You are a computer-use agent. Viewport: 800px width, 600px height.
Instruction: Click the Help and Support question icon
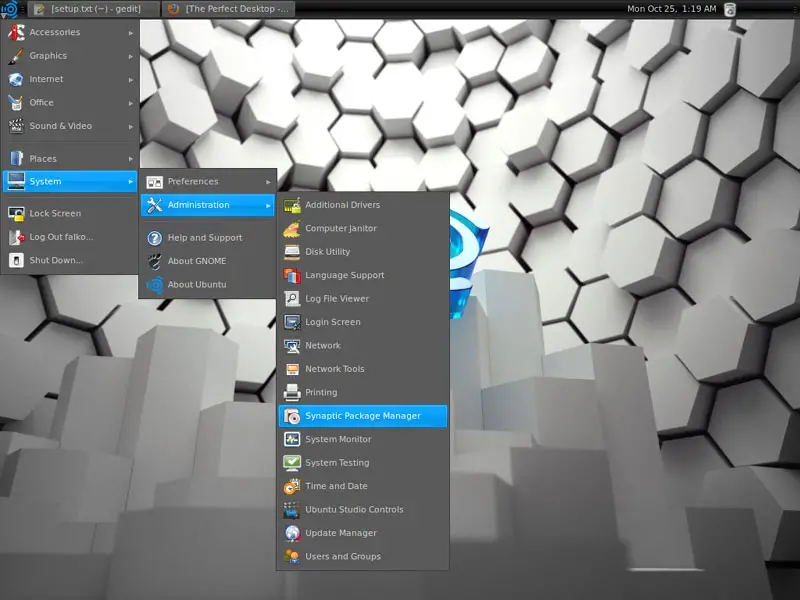click(154, 238)
